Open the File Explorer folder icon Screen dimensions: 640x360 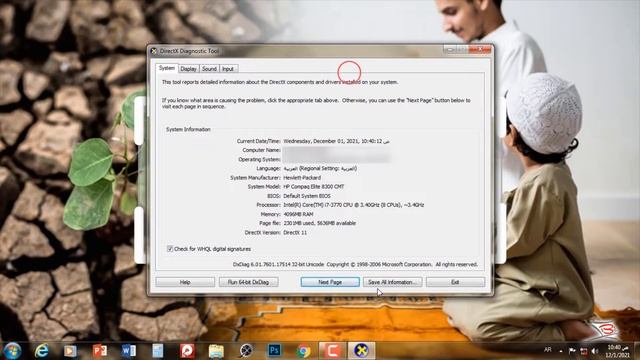(x=216, y=351)
